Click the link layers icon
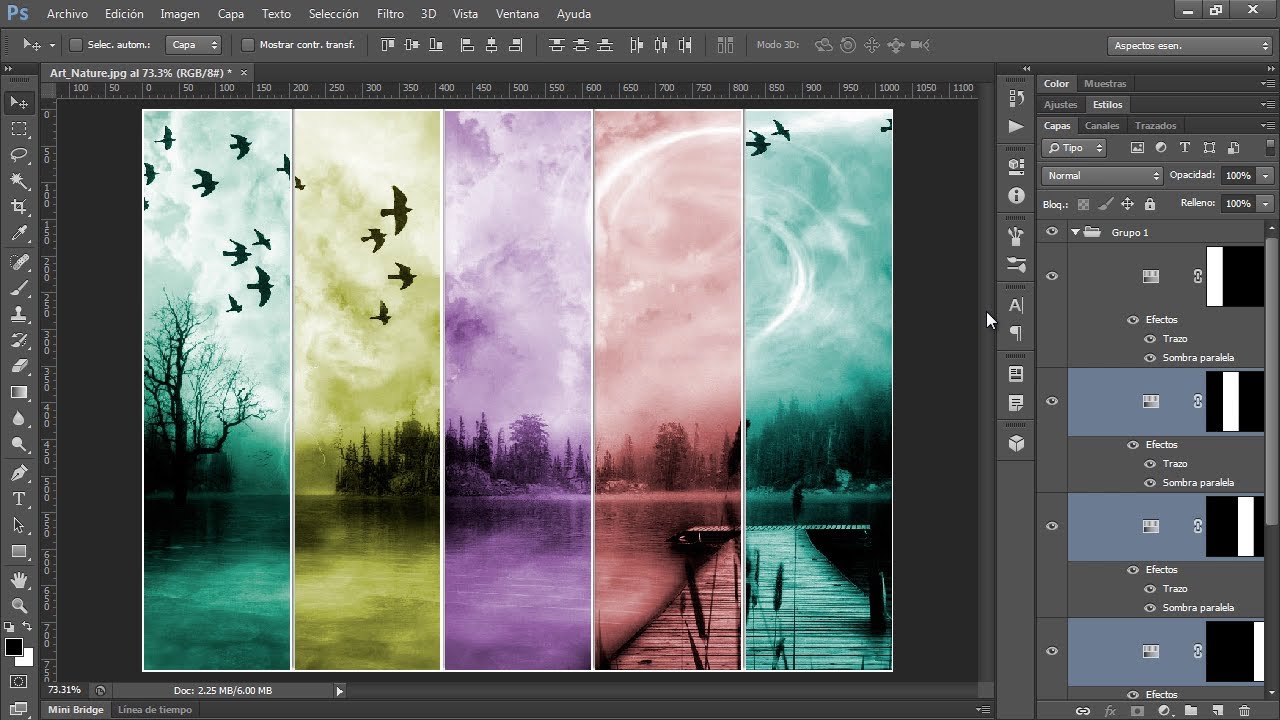 click(1082, 711)
